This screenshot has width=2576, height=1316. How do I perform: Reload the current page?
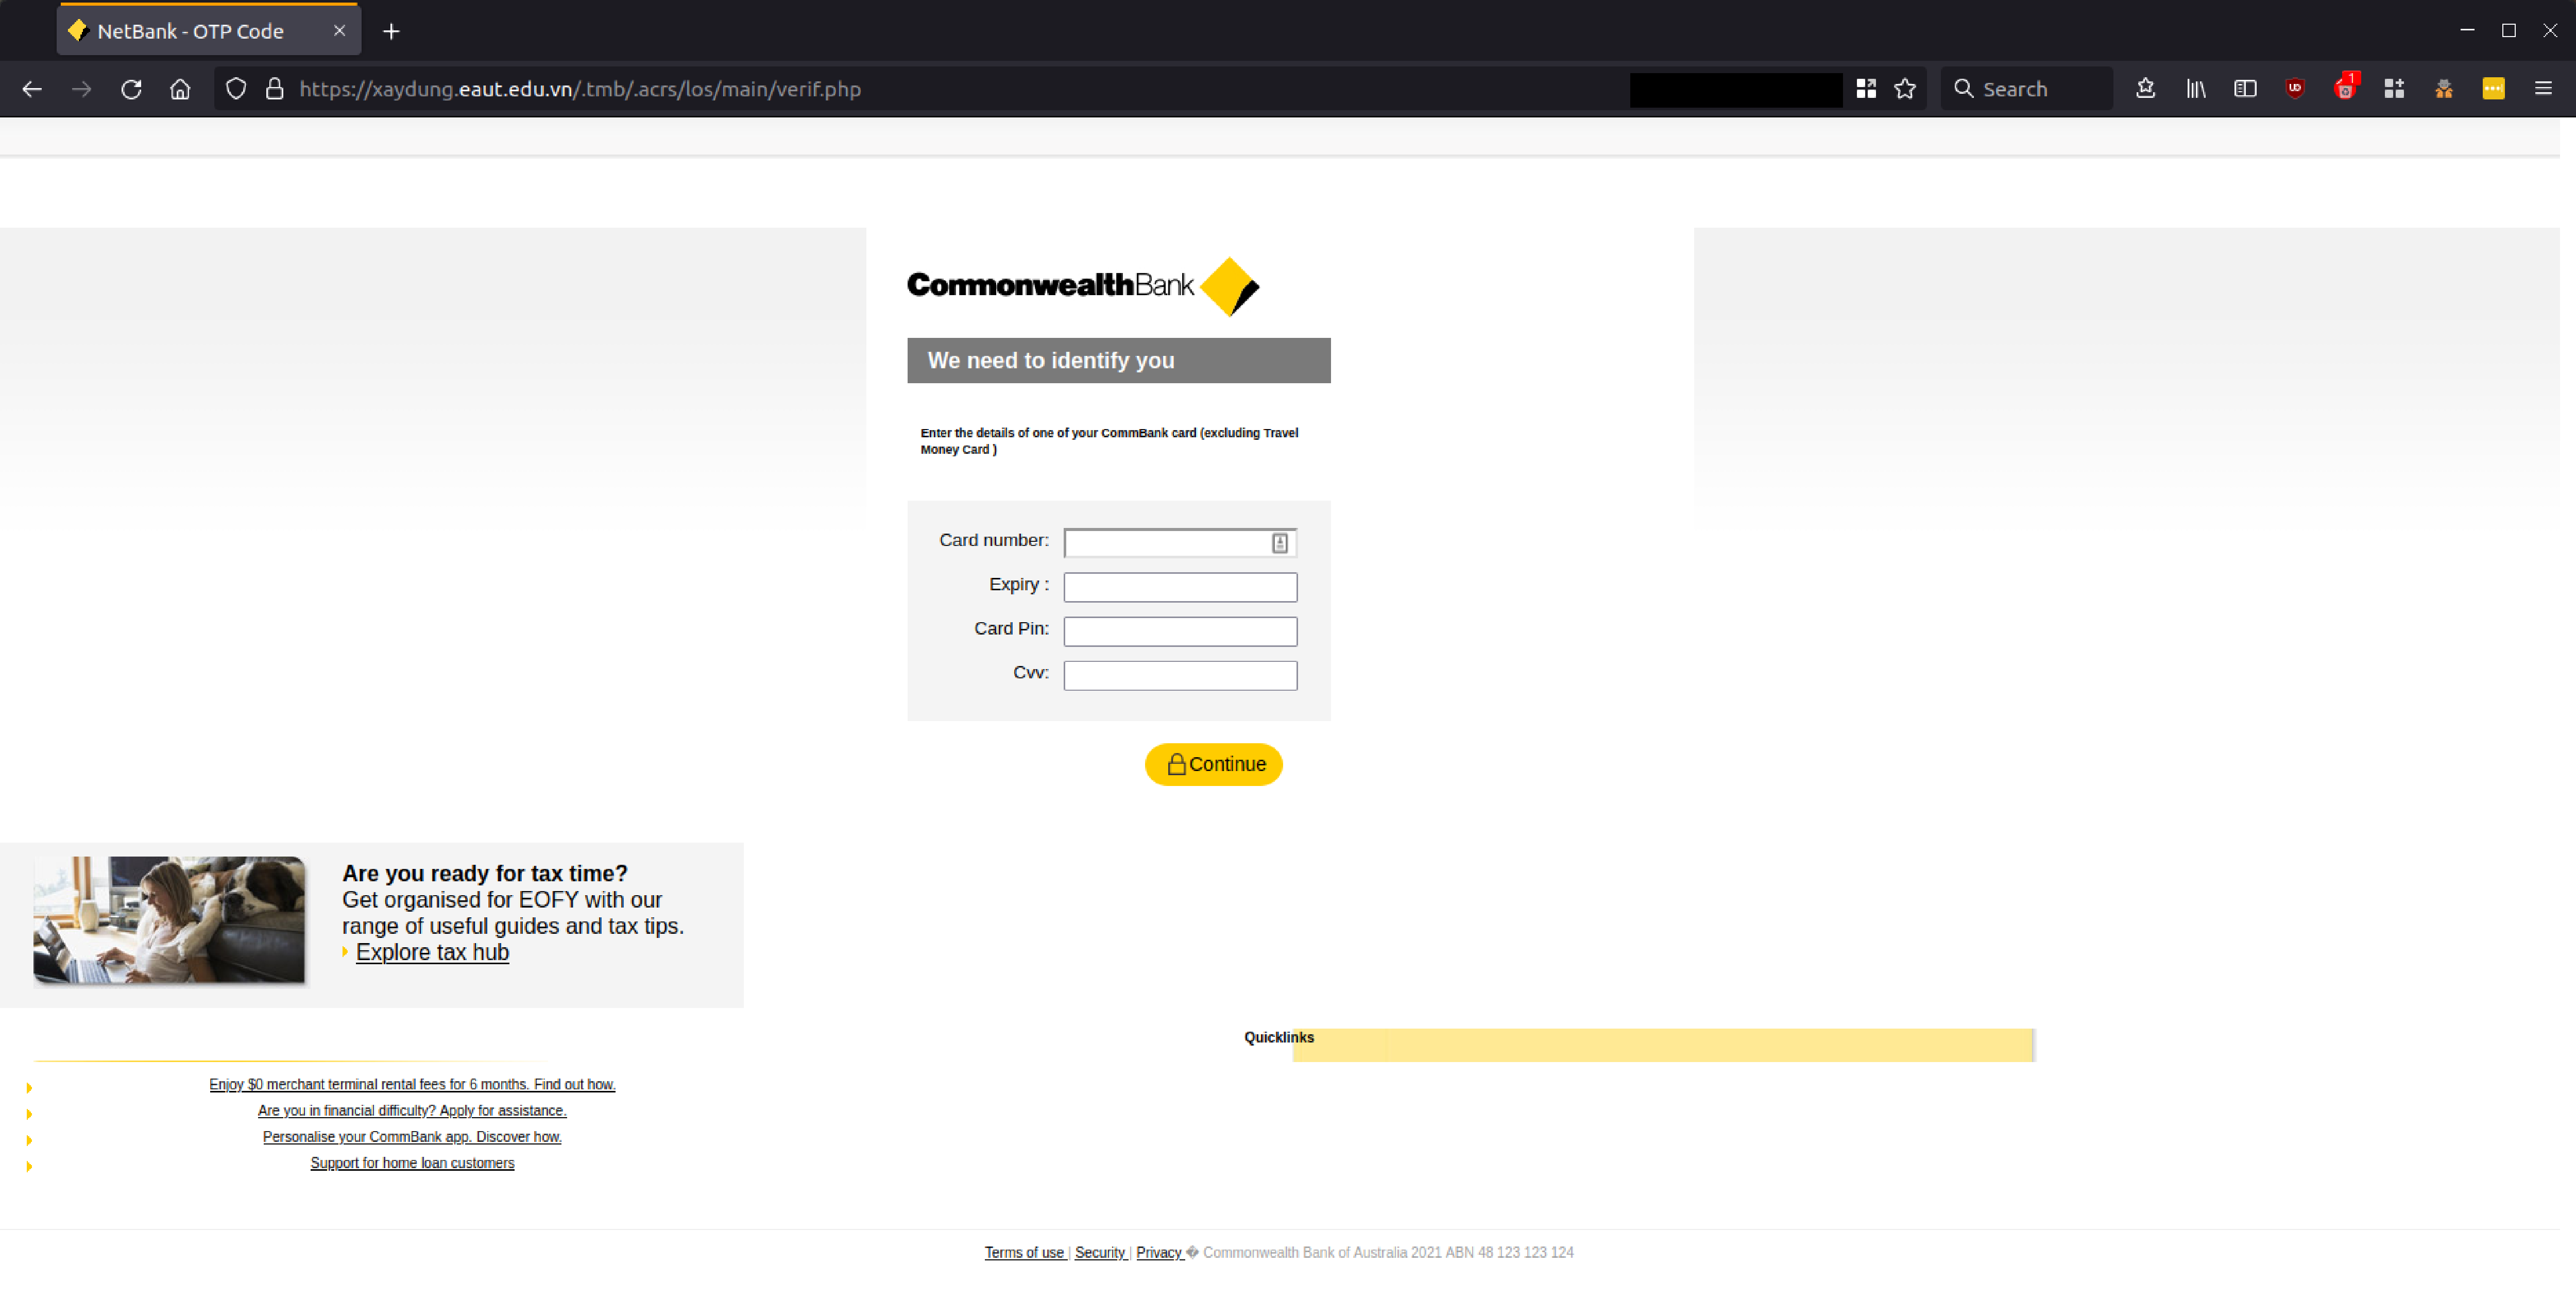click(131, 89)
